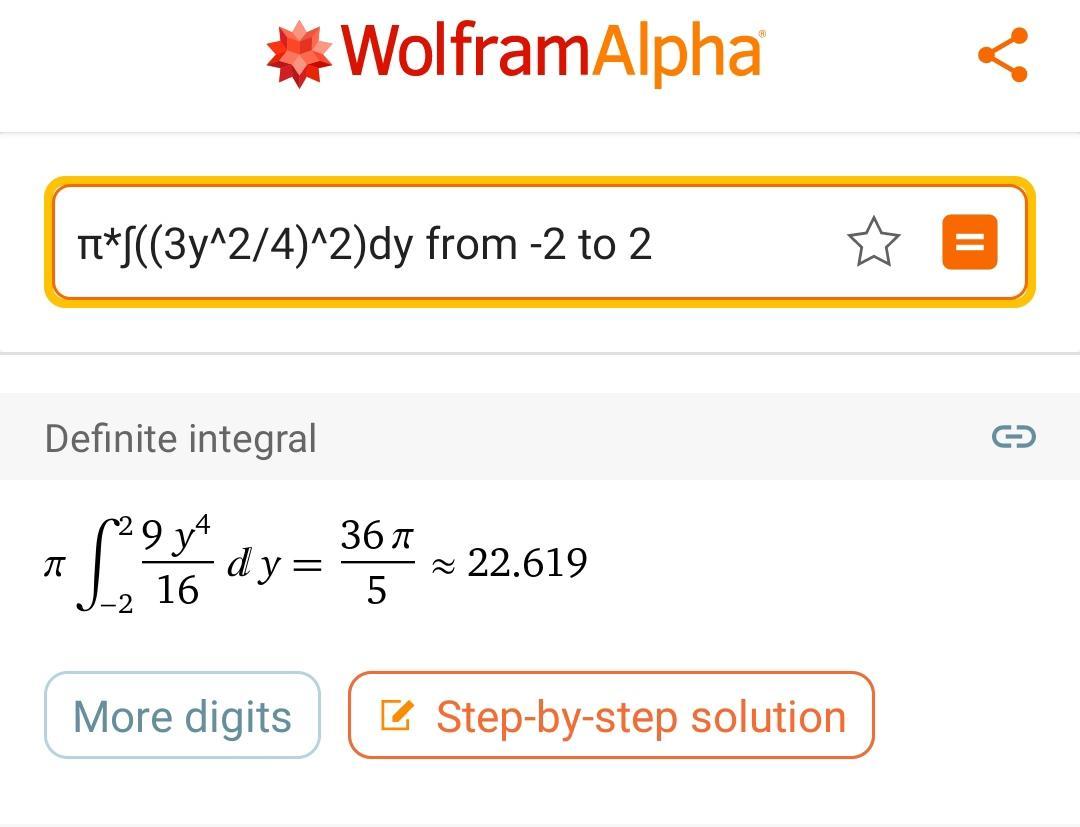The image size is (1080, 827).
Task: Tap the lower limit −2
Action: (116, 605)
